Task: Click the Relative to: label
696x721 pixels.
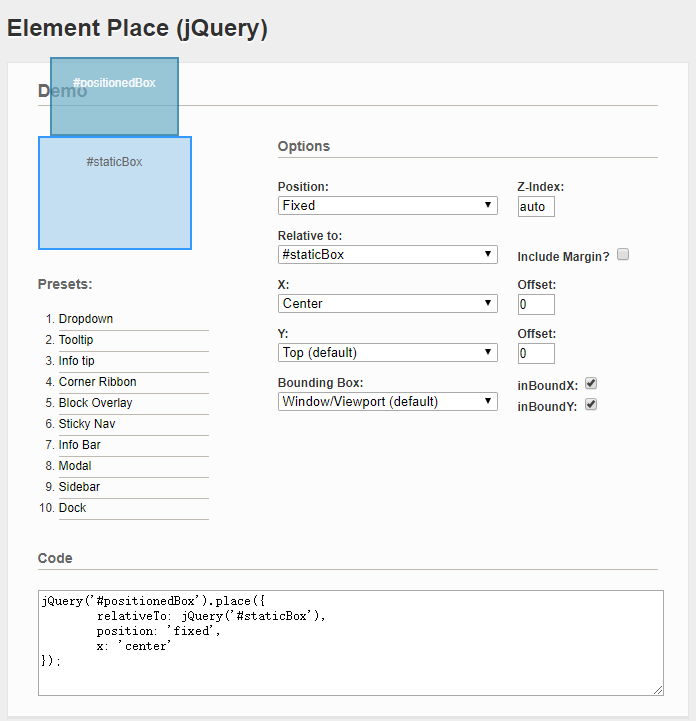Action: 310,236
